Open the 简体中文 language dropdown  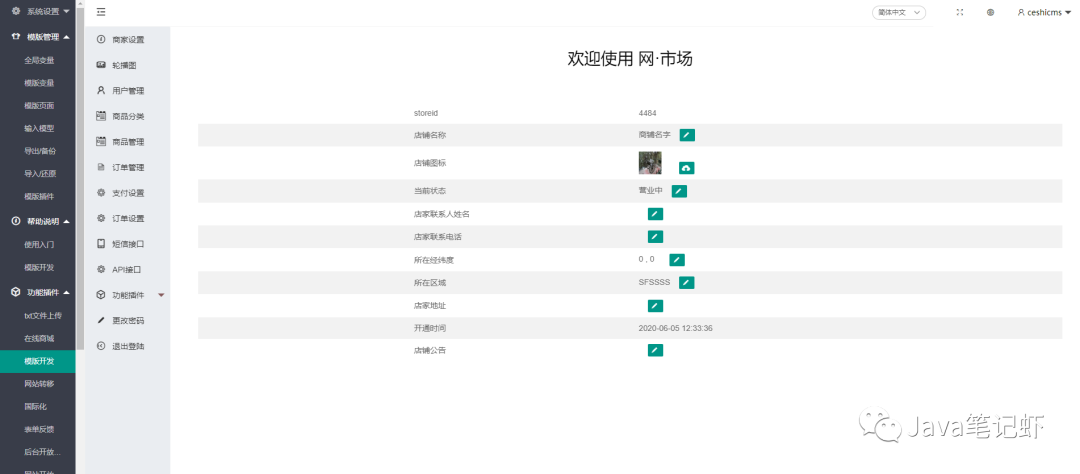coord(898,12)
